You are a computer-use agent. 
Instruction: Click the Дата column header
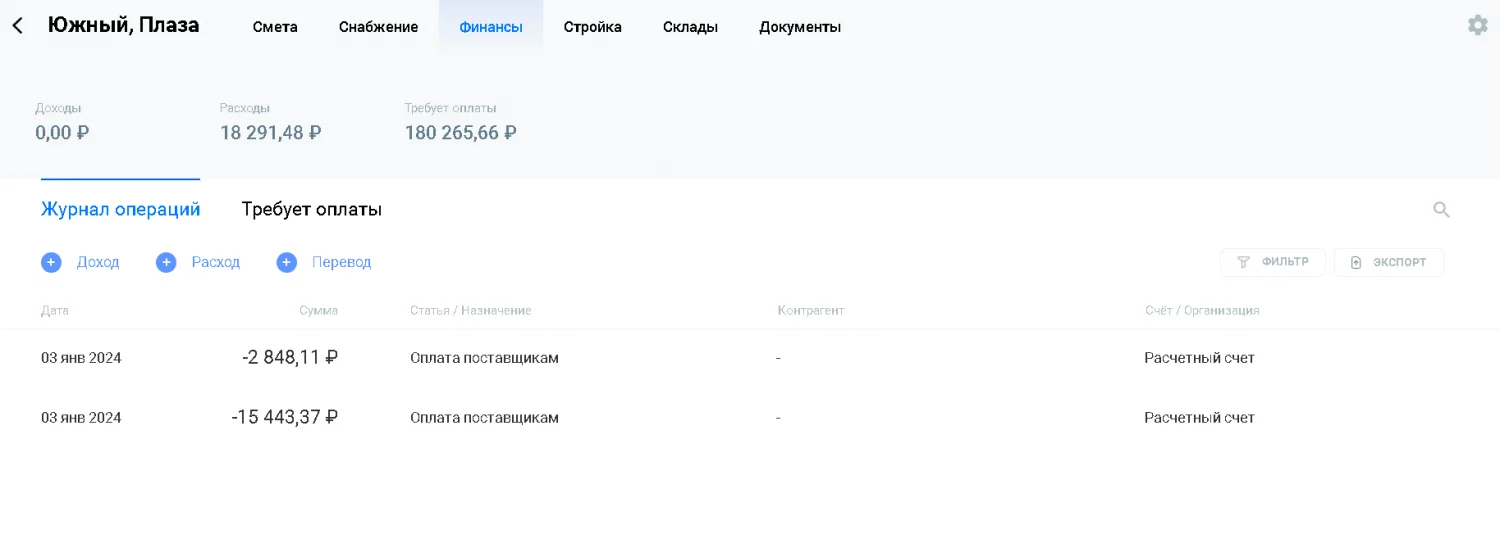click(55, 310)
